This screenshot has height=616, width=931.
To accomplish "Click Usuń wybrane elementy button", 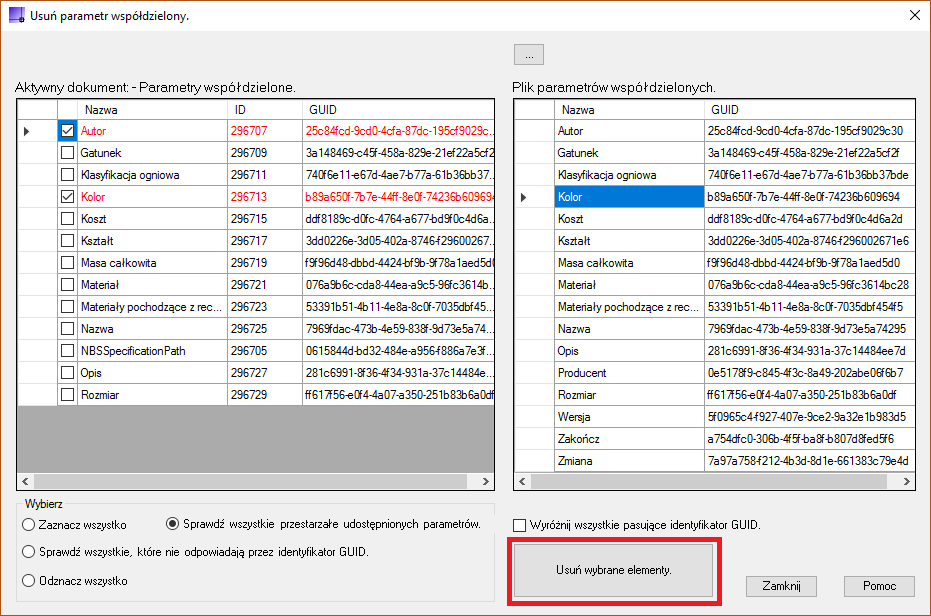I will (613, 570).
